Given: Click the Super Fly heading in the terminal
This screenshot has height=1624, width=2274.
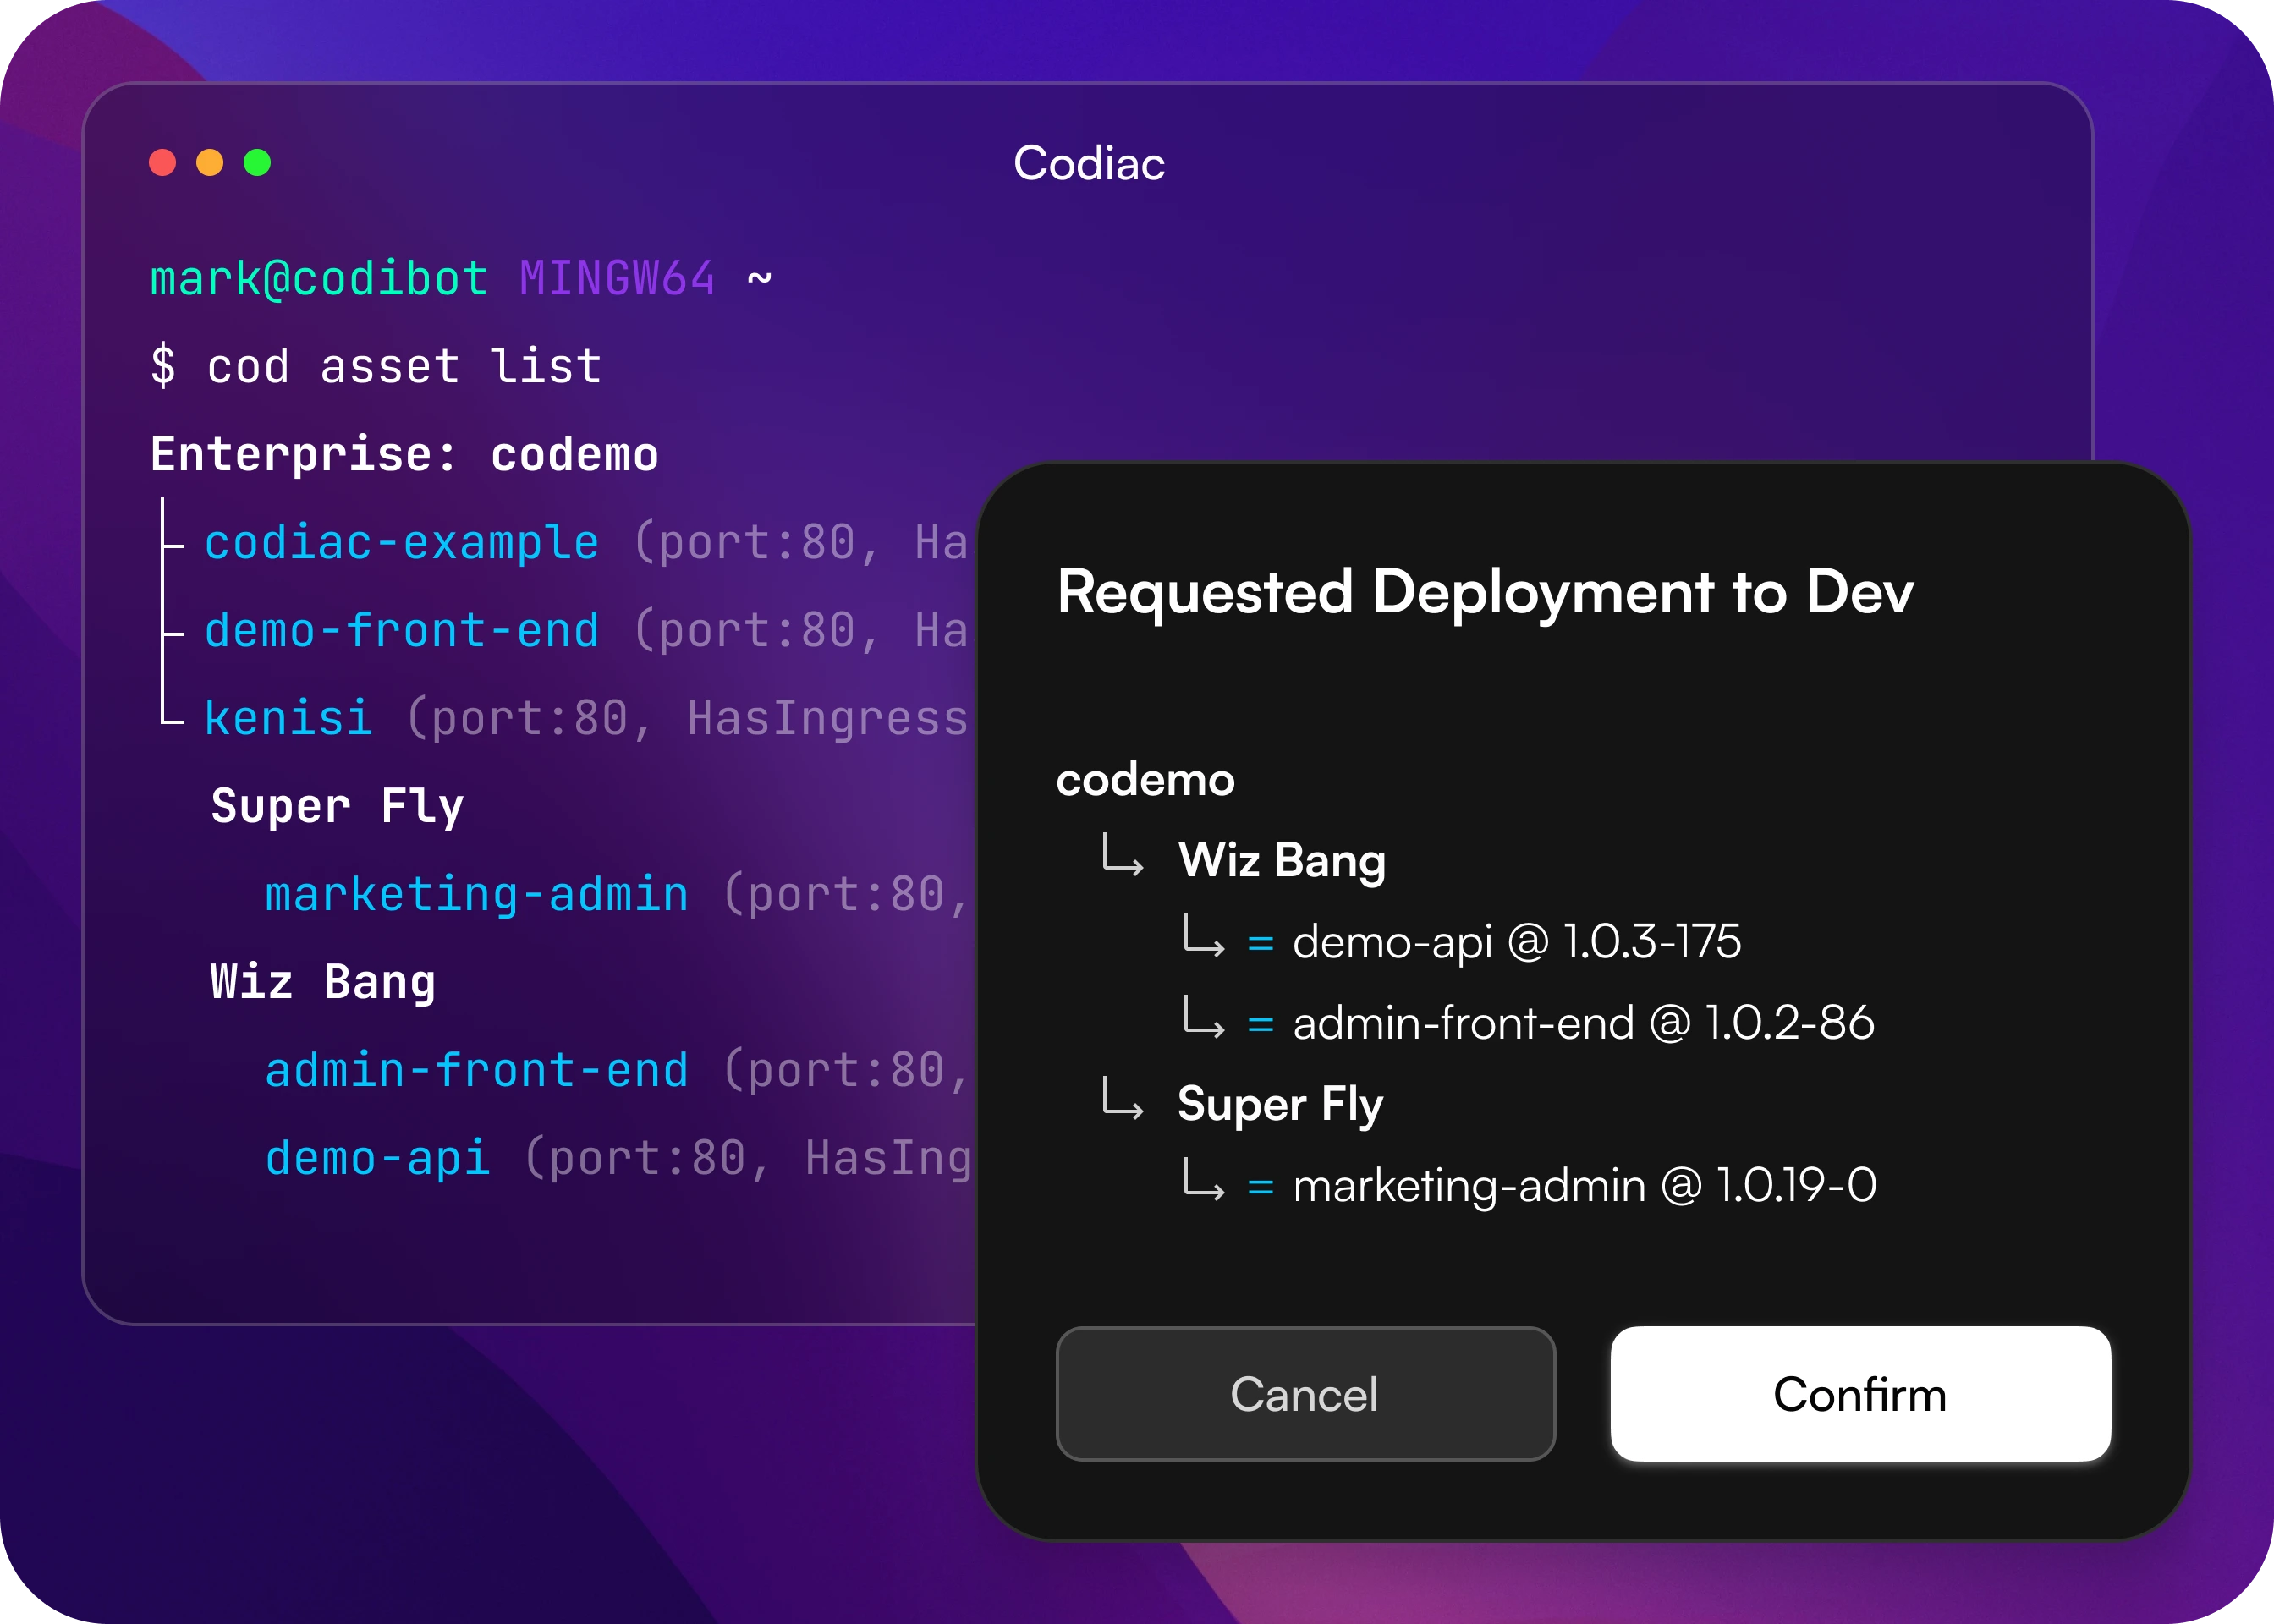Looking at the screenshot, I should pyautogui.click(x=337, y=807).
